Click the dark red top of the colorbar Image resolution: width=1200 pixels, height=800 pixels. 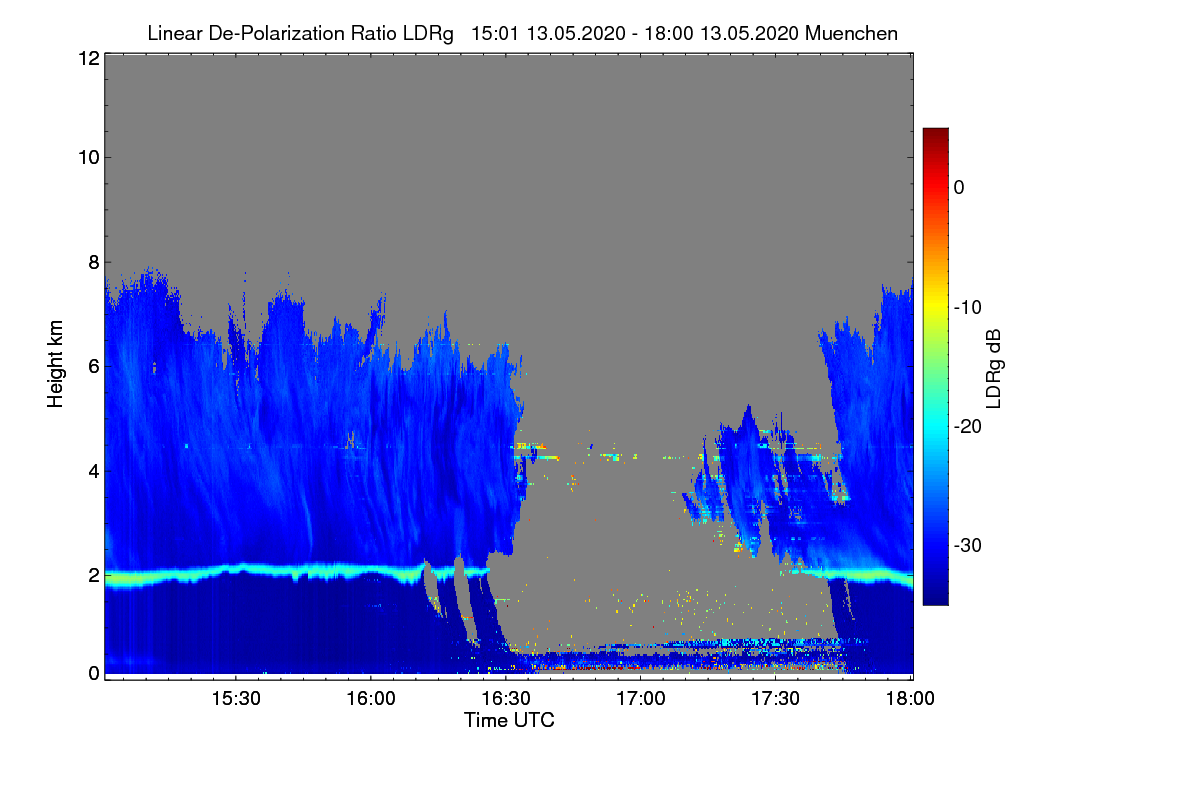coord(935,136)
